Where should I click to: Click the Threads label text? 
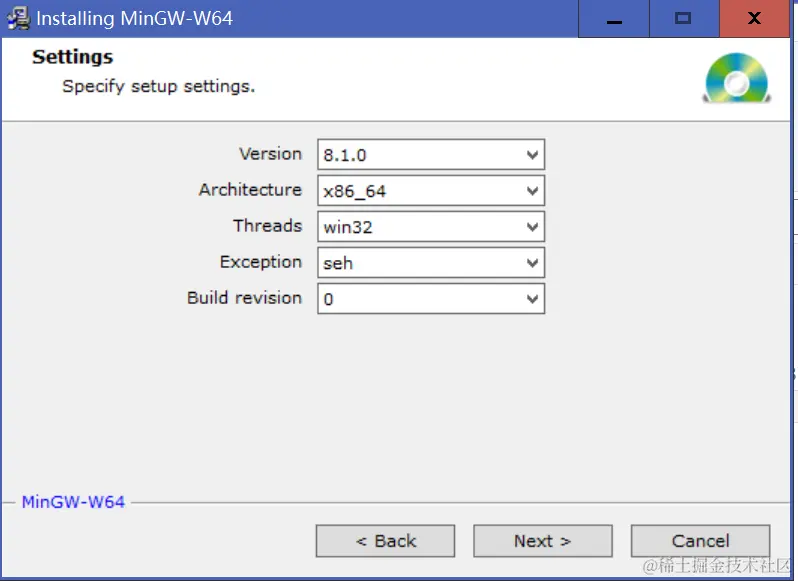[268, 225]
